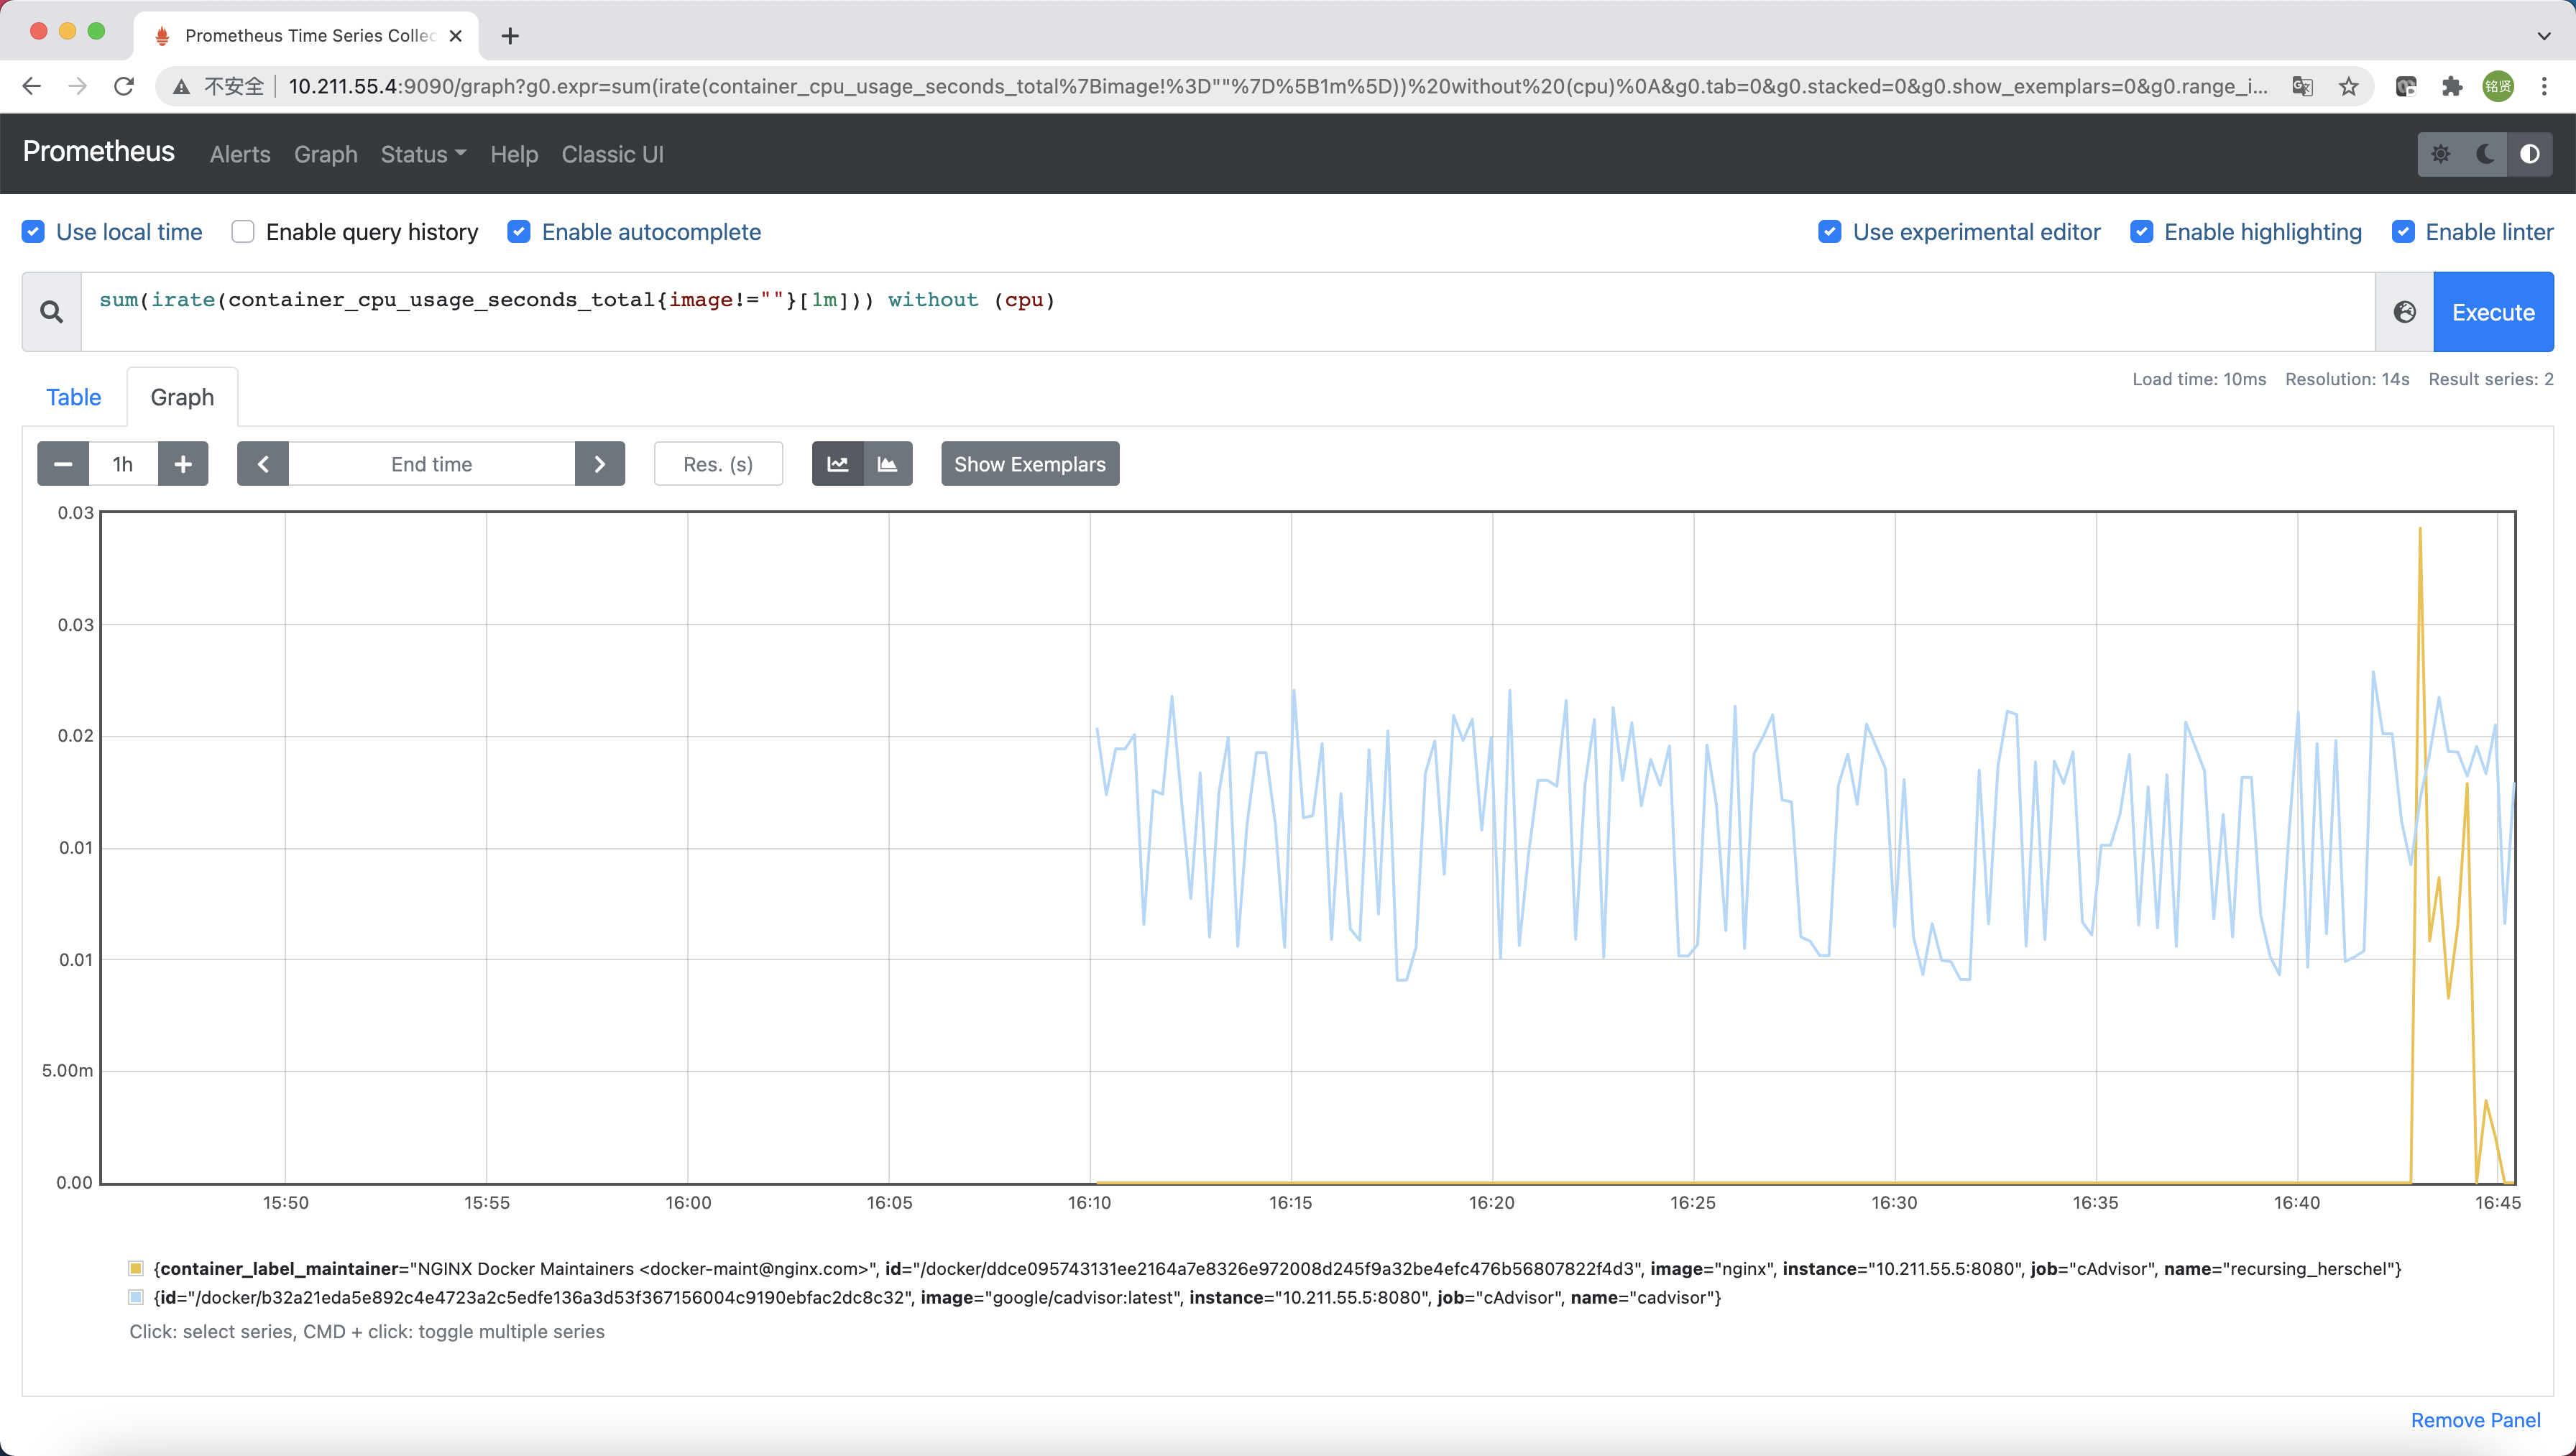Switch to the Table tab
The image size is (2576, 1456).
pyautogui.click(x=73, y=397)
